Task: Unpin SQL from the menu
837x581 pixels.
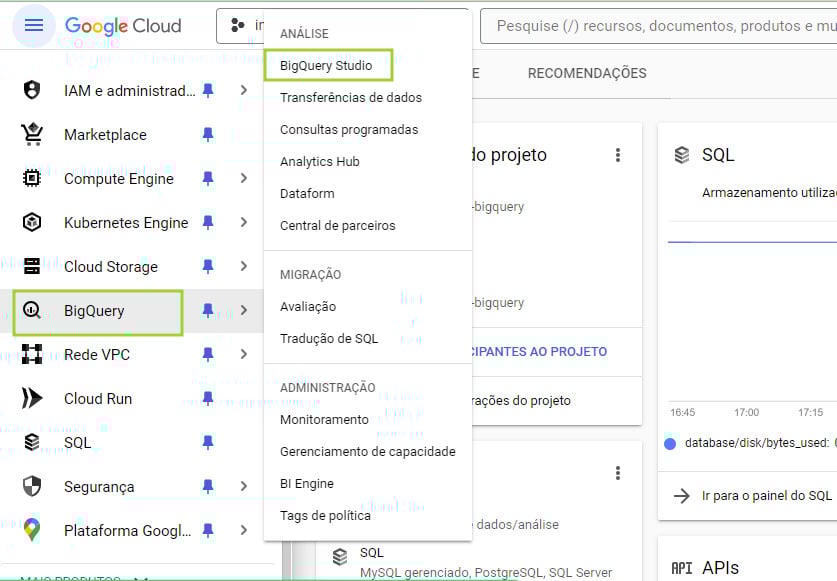Action: (208, 442)
